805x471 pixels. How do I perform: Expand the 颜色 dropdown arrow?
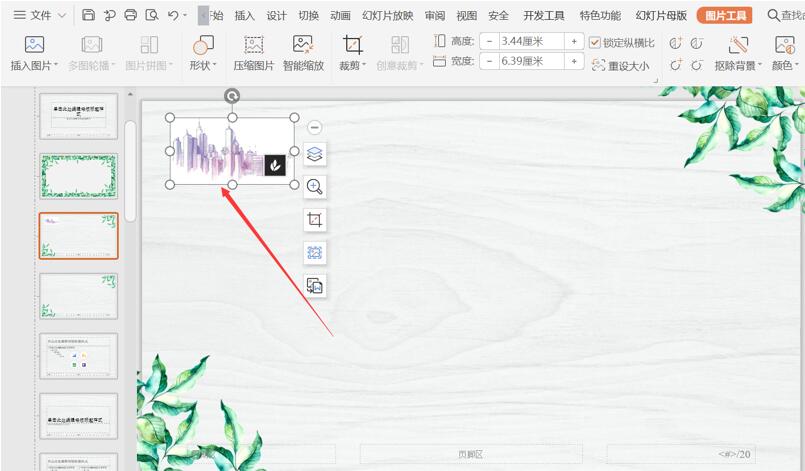pos(797,66)
